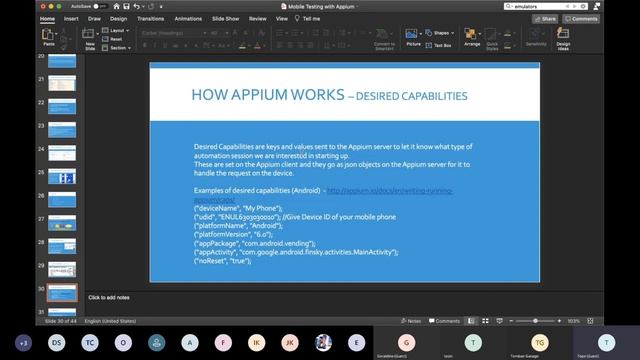Click zoom in plus icon
The image size is (640, 360).
coord(559,321)
